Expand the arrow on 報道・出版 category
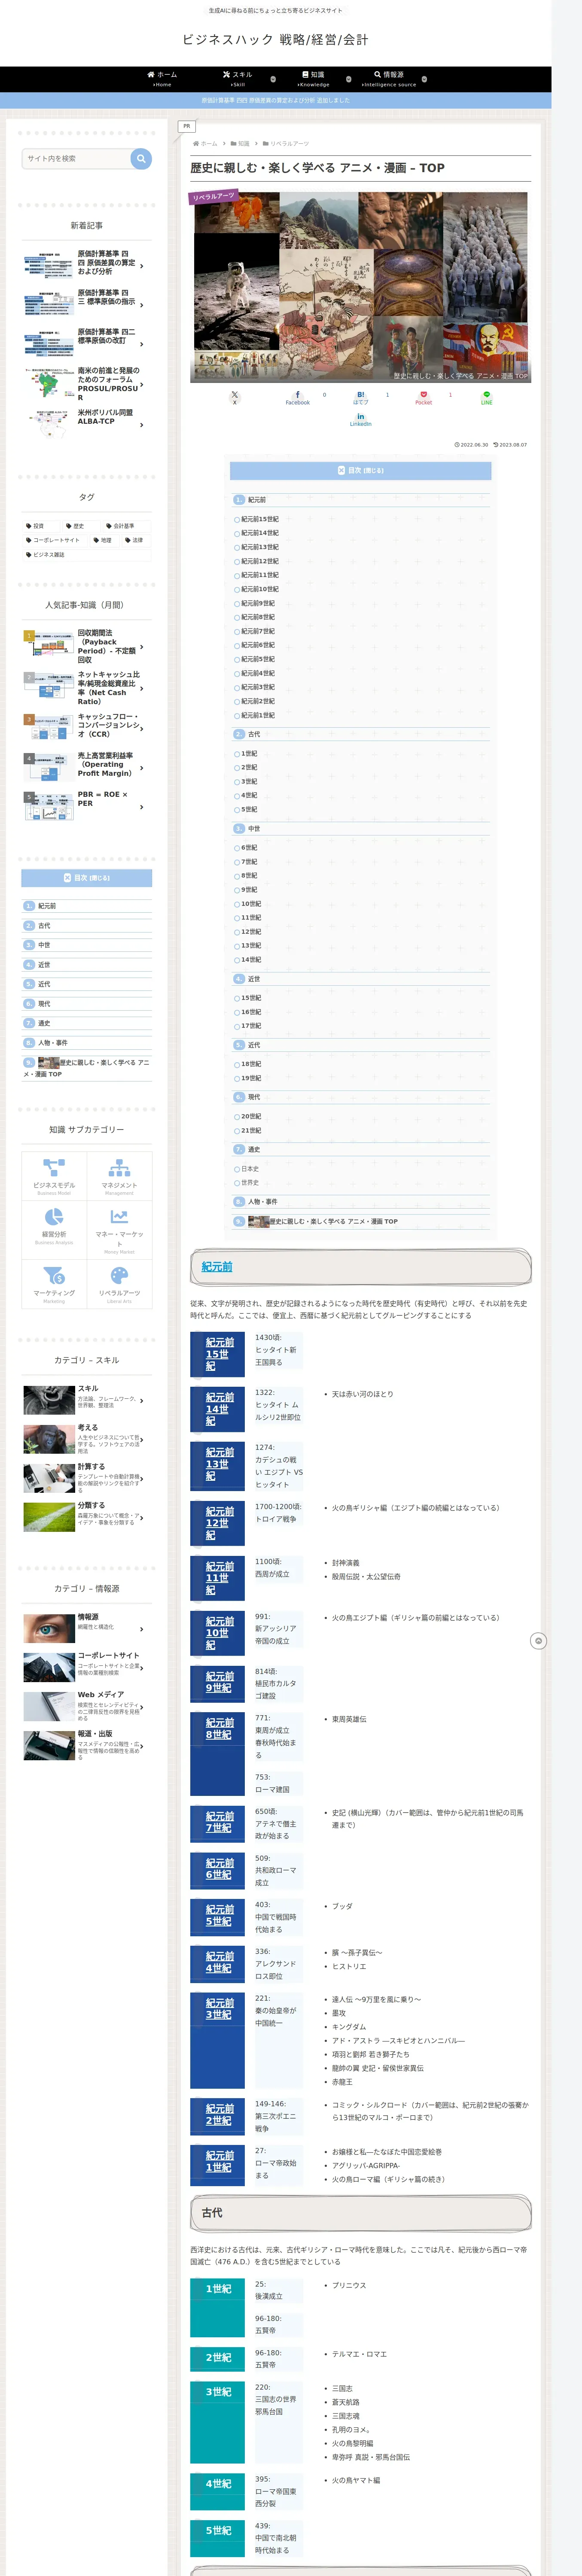582x2576 pixels. click(x=142, y=1746)
